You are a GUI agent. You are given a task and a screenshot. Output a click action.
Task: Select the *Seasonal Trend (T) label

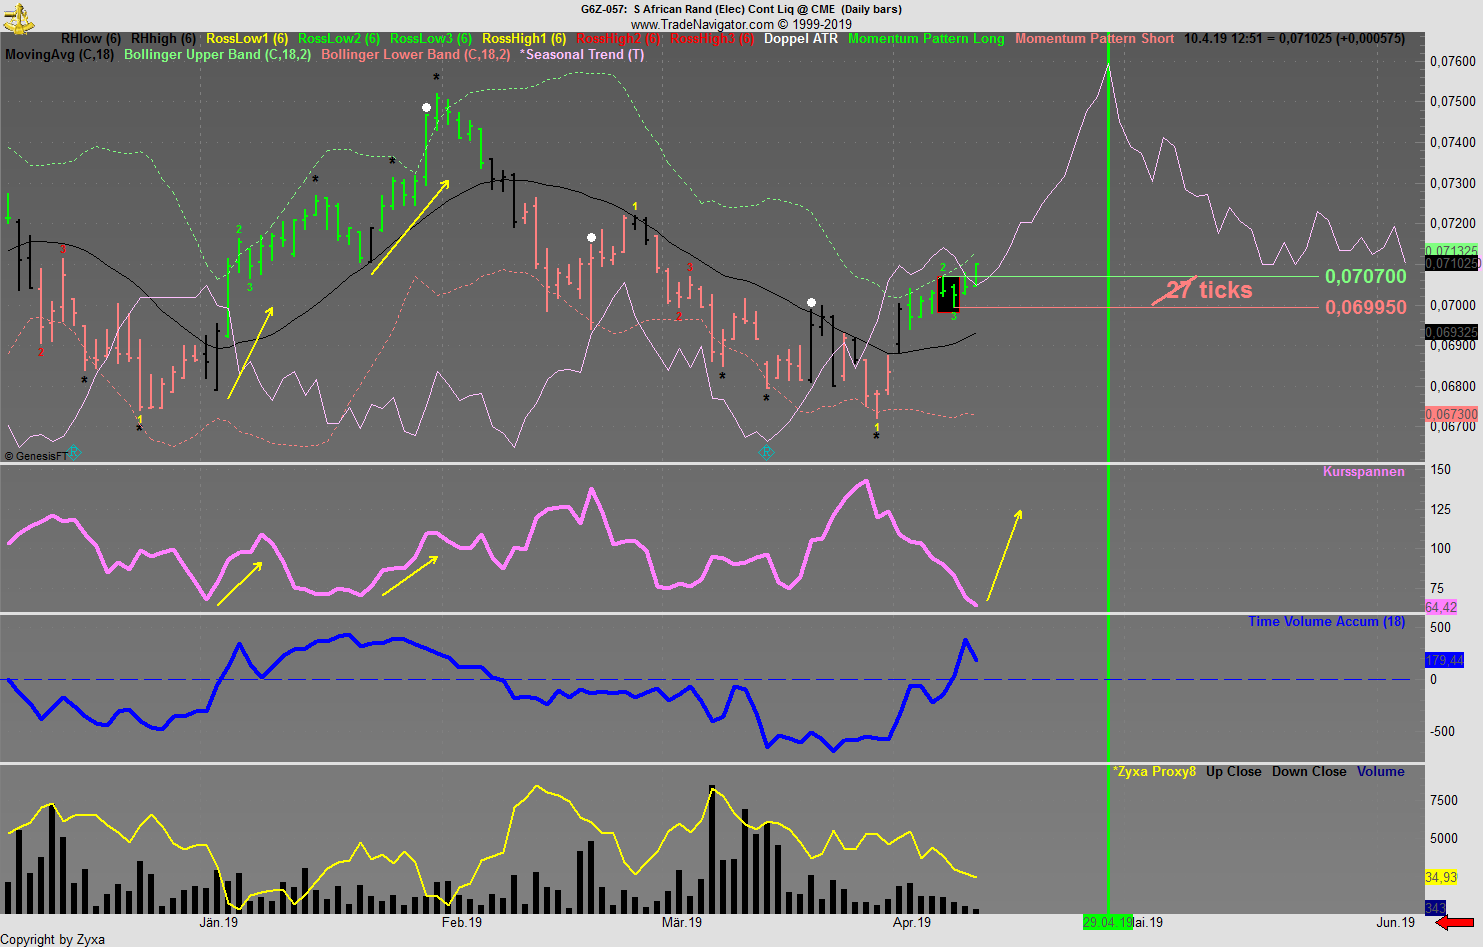point(582,55)
